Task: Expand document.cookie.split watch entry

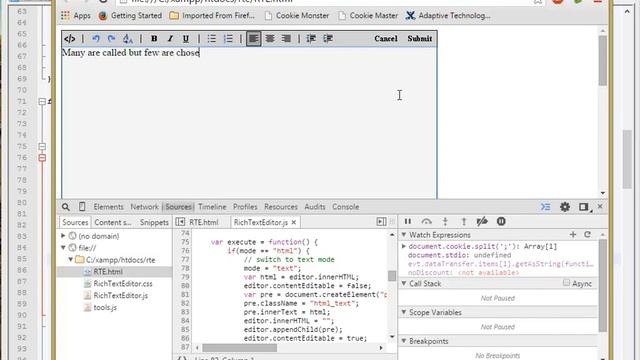Action: pyautogui.click(x=404, y=246)
